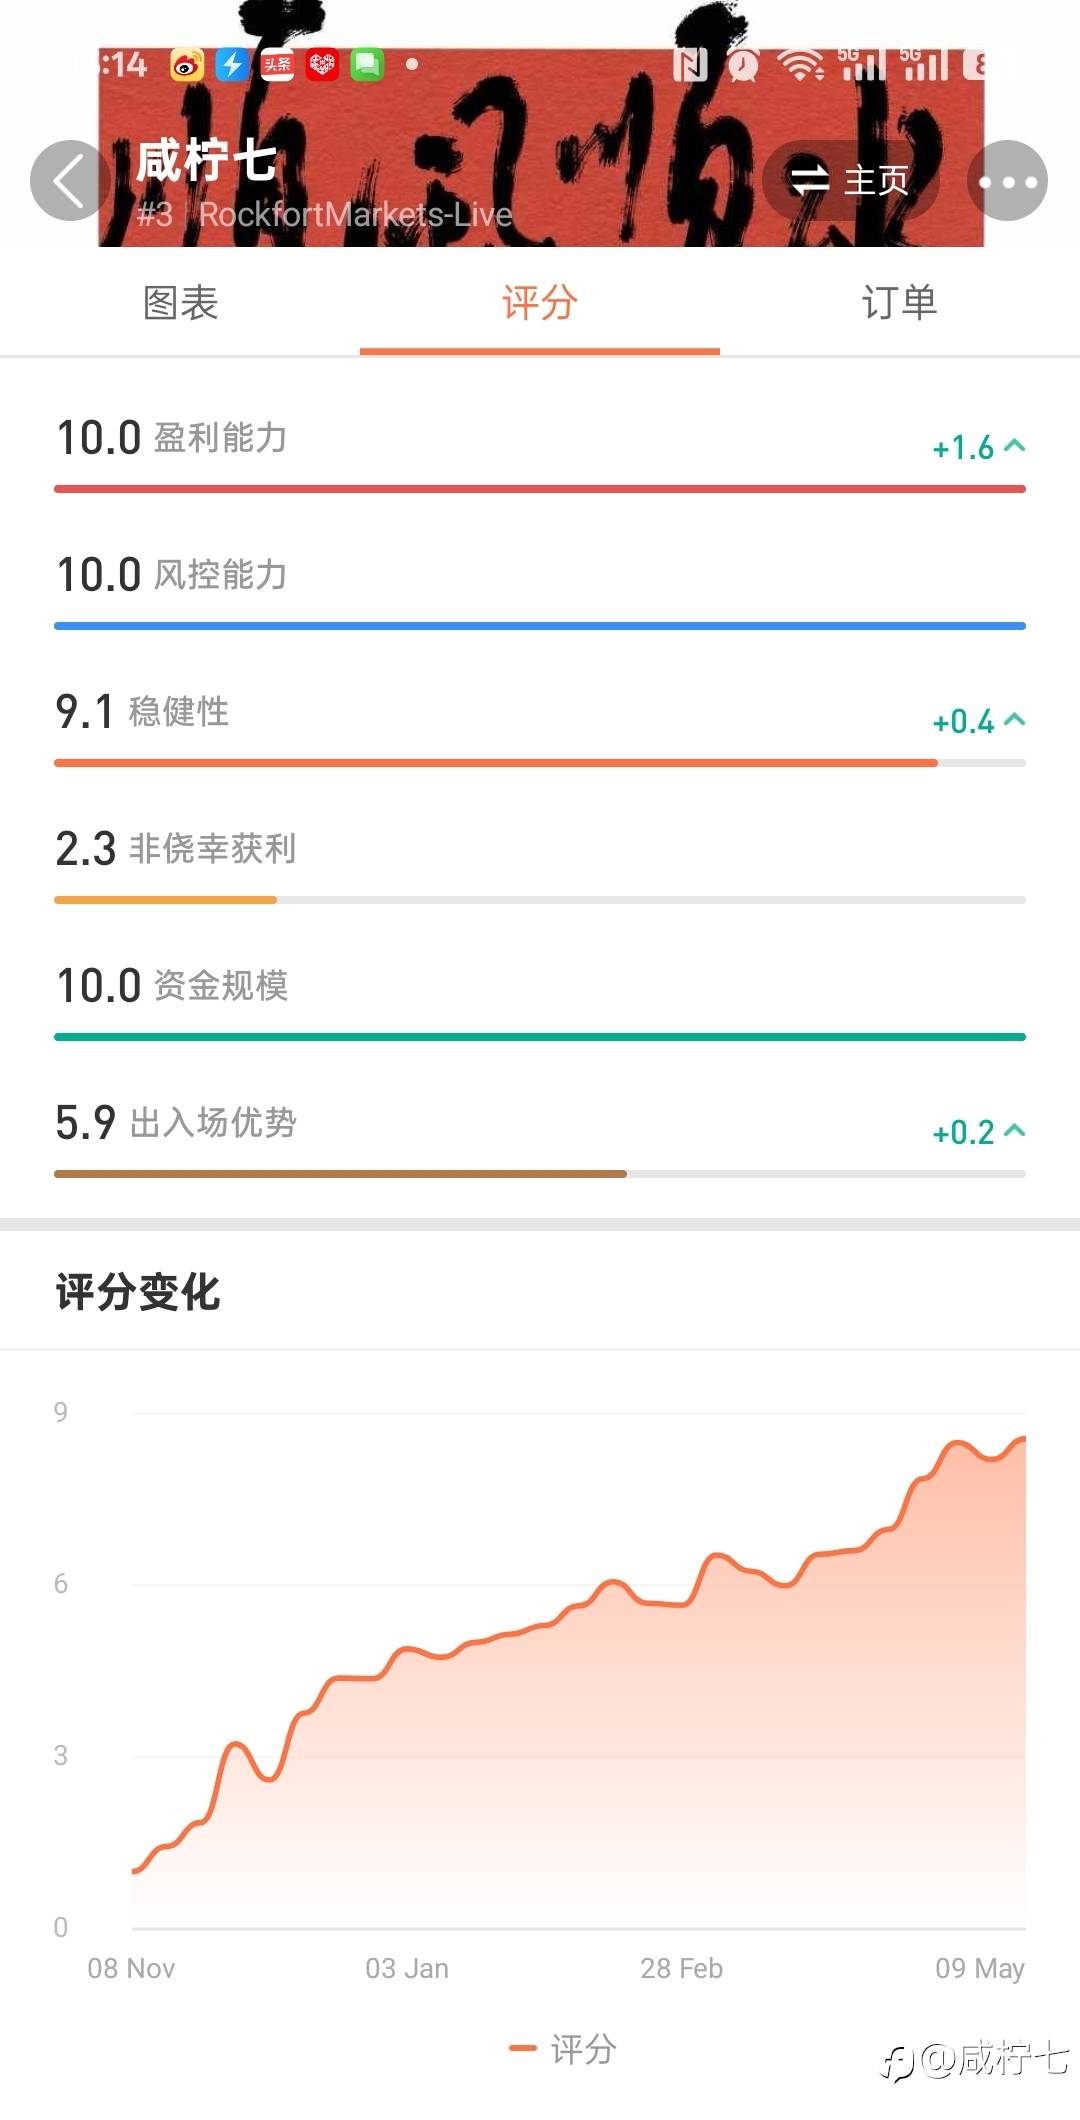This screenshot has height=2120, width=1080.
Task: Tap the Toutiao notification icon
Action: click(x=277, y=65)
